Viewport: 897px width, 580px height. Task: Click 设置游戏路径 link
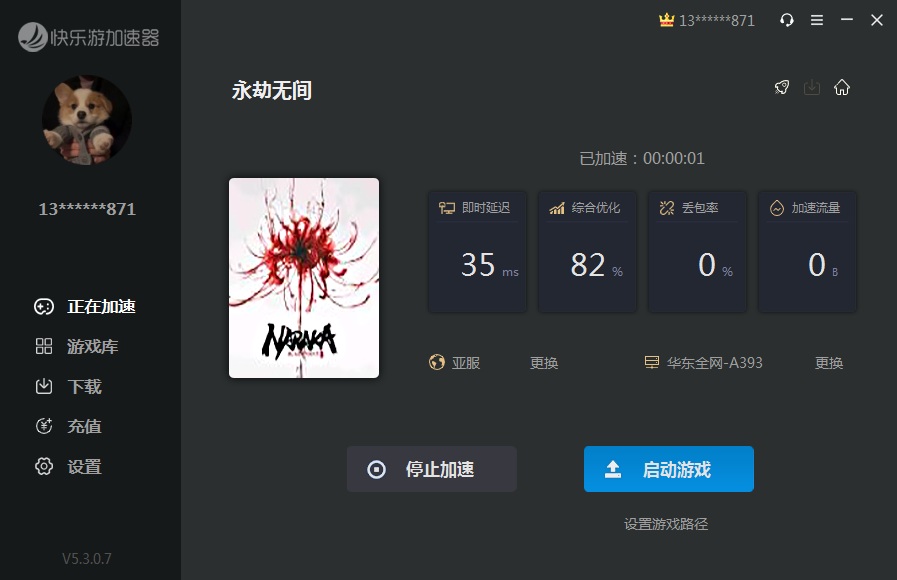point(666,524)
